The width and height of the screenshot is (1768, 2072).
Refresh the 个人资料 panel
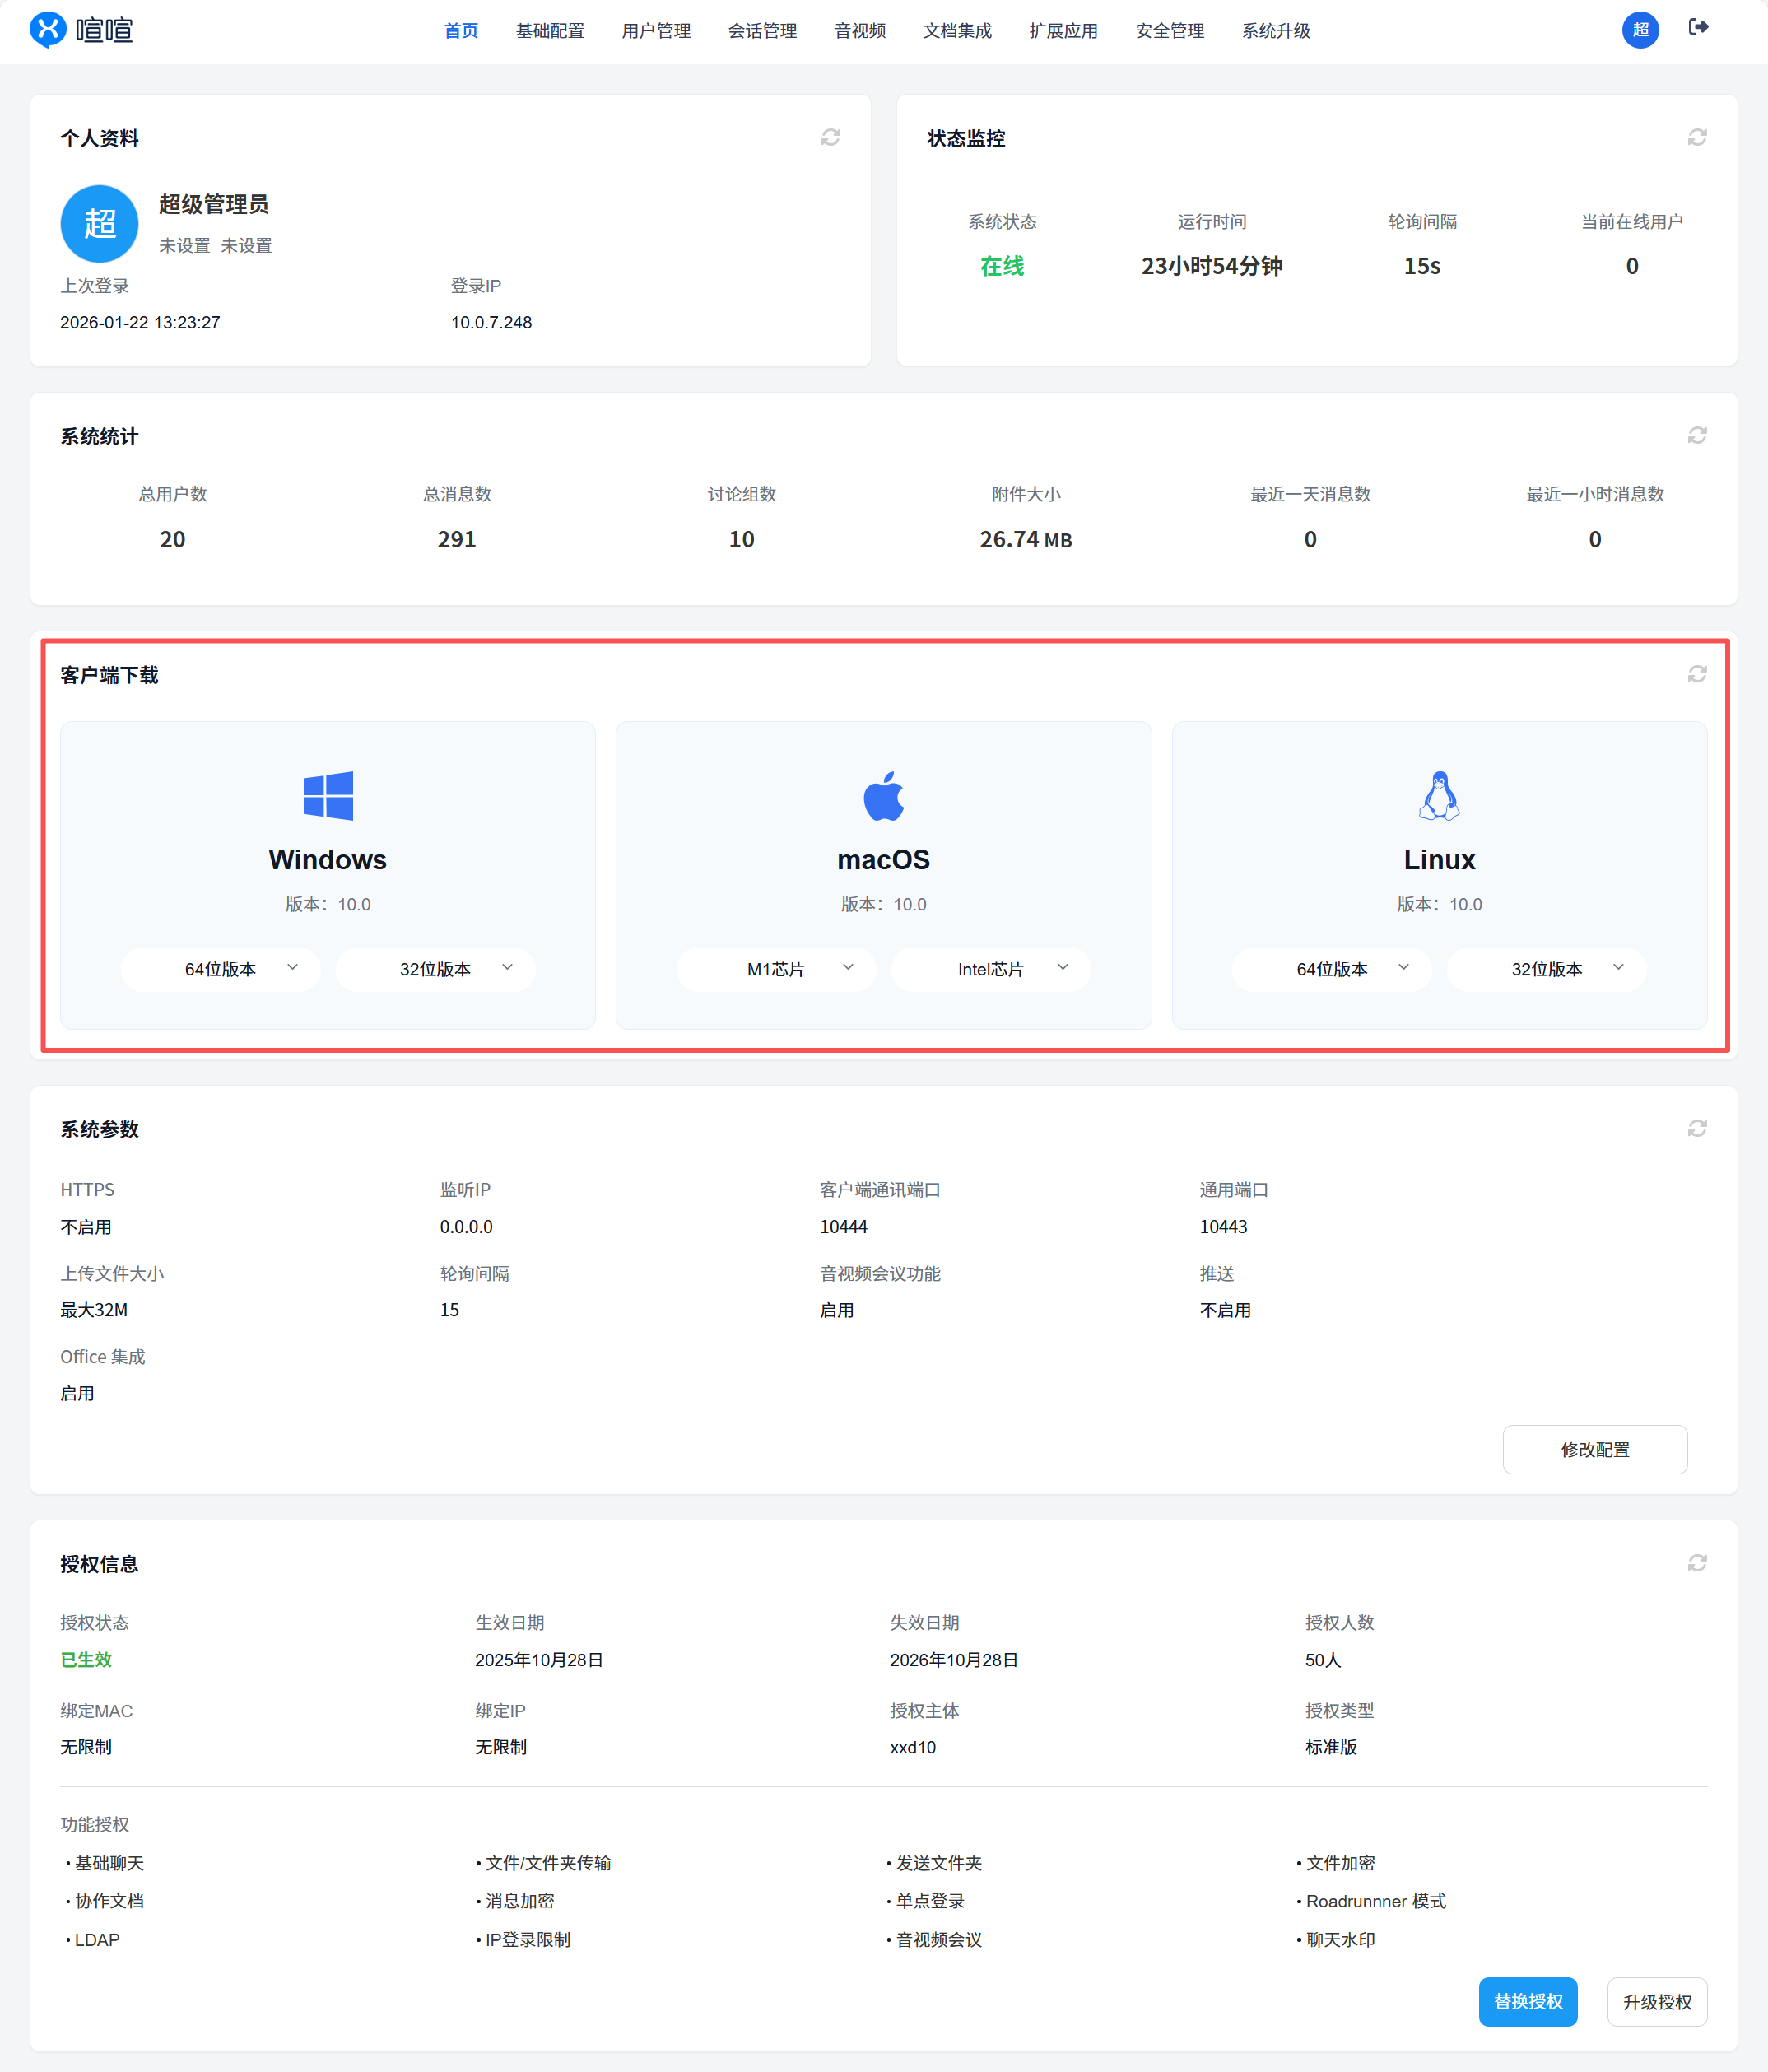click(830, 138)
